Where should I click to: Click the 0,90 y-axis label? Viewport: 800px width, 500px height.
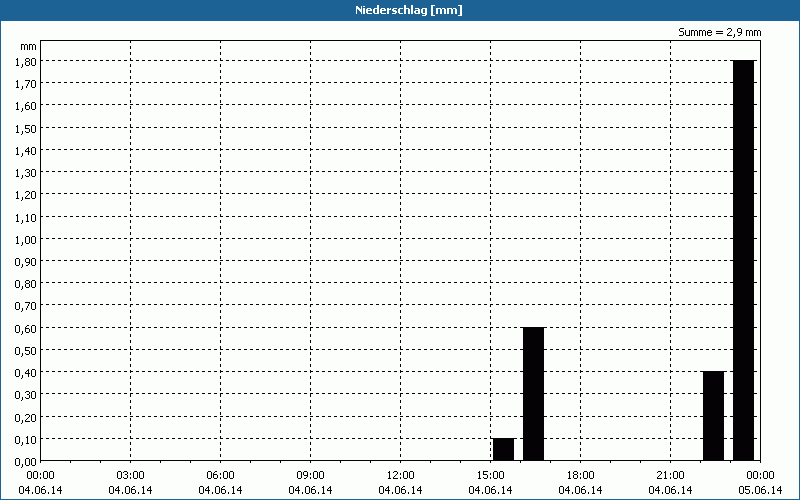pyautogui.click(x=26, y=262)
